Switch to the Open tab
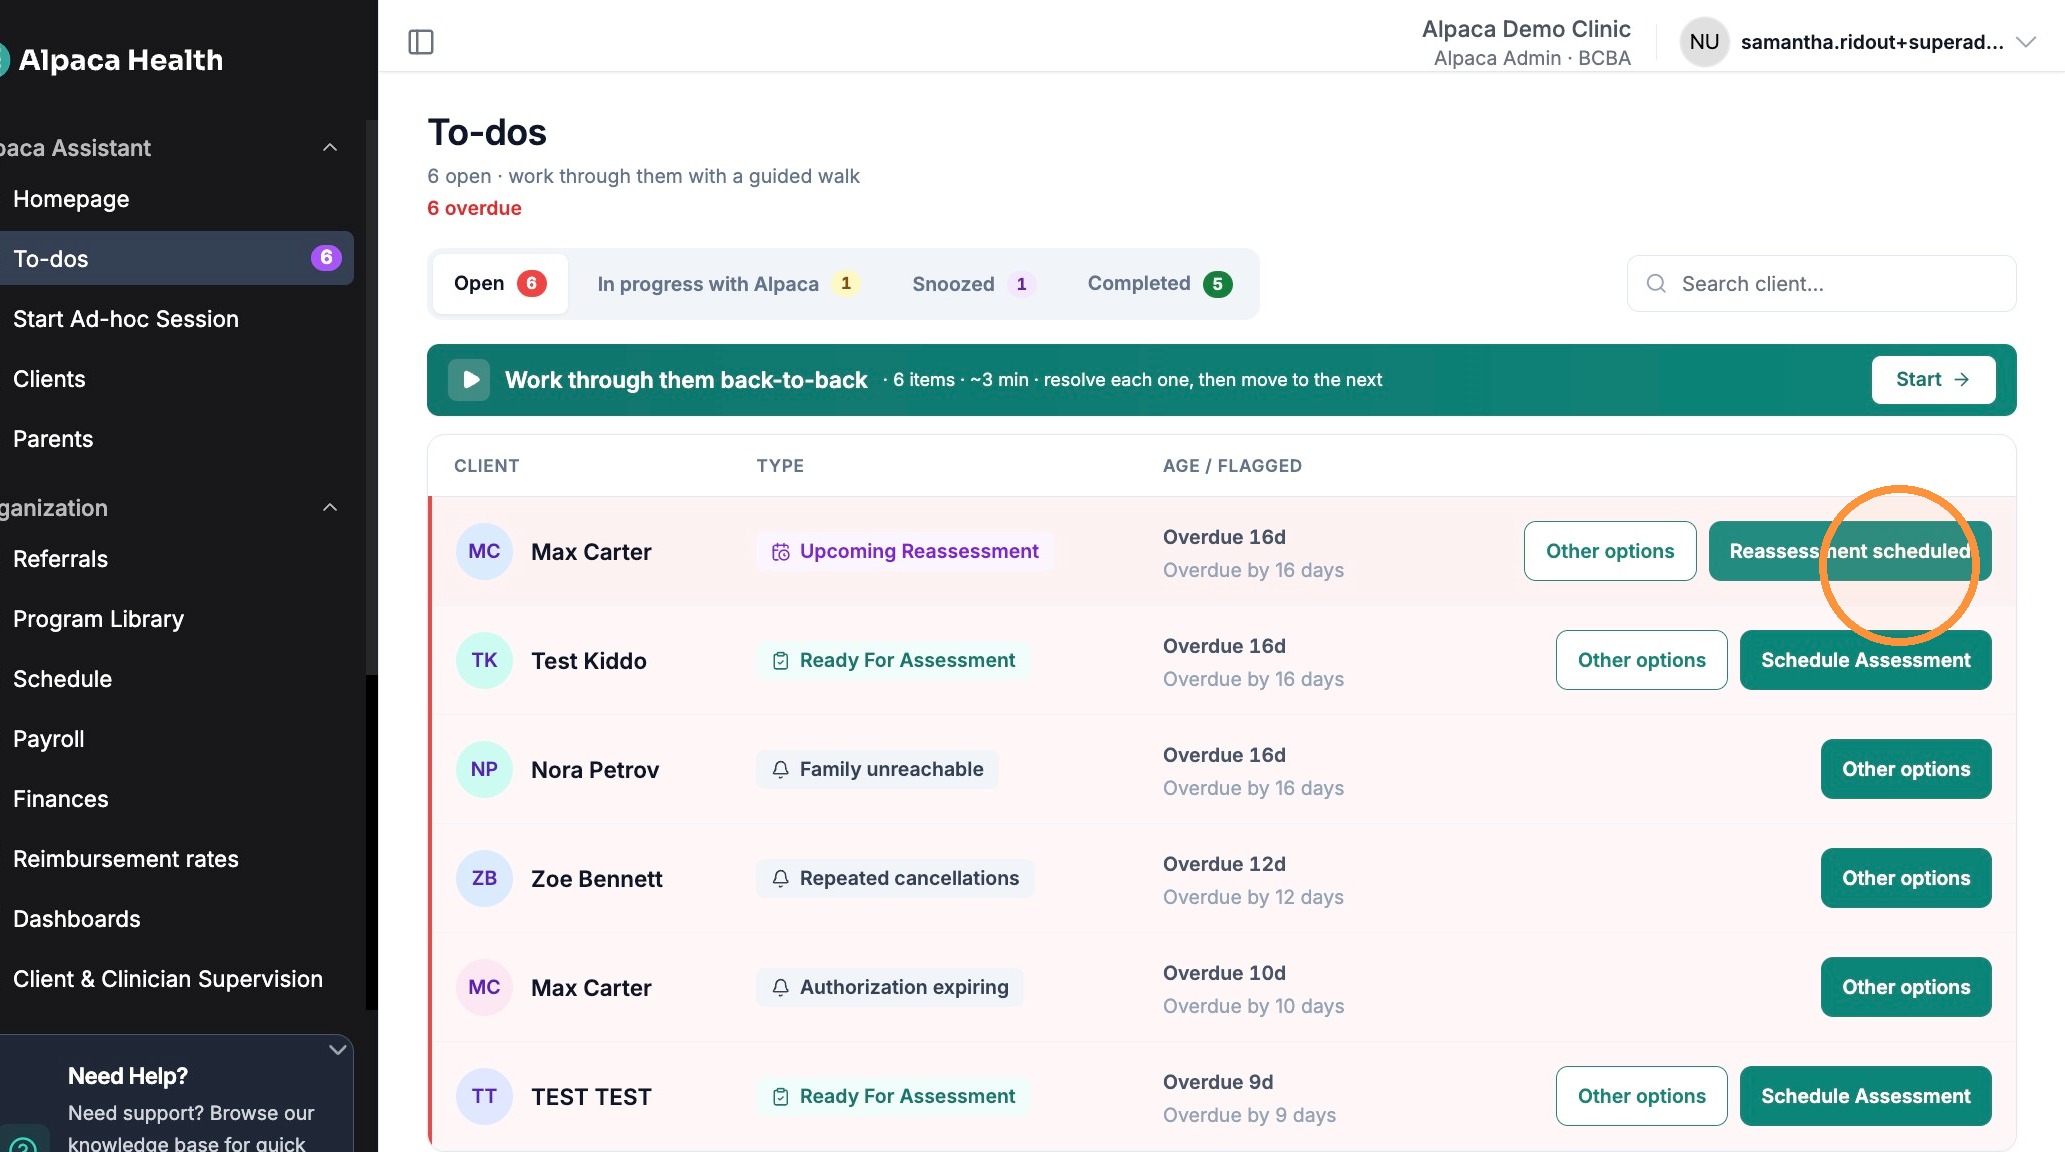 point(500,284)
